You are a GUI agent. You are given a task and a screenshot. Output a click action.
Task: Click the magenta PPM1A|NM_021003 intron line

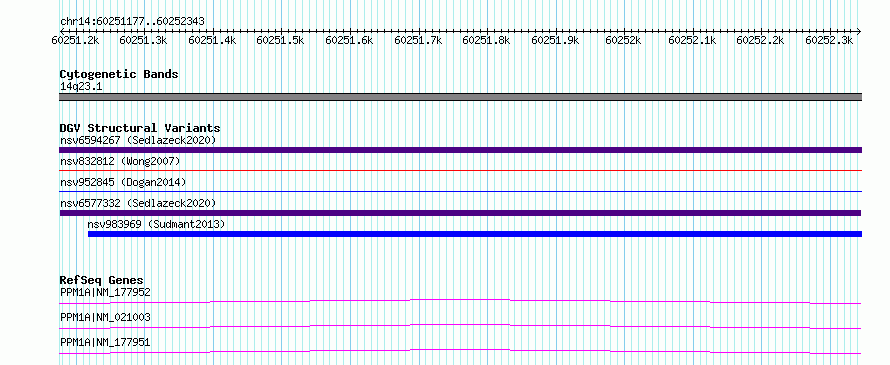tap(460, 326)
